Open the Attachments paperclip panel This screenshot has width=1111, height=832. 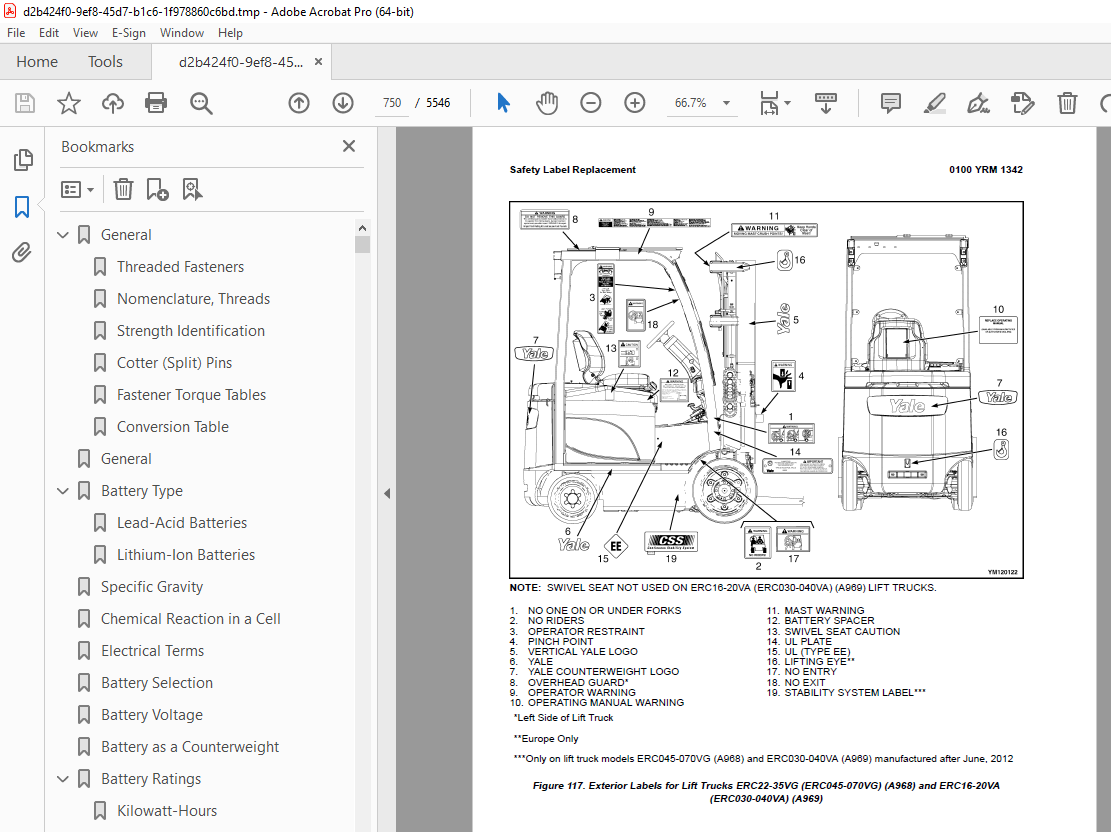tap(22, 252)
